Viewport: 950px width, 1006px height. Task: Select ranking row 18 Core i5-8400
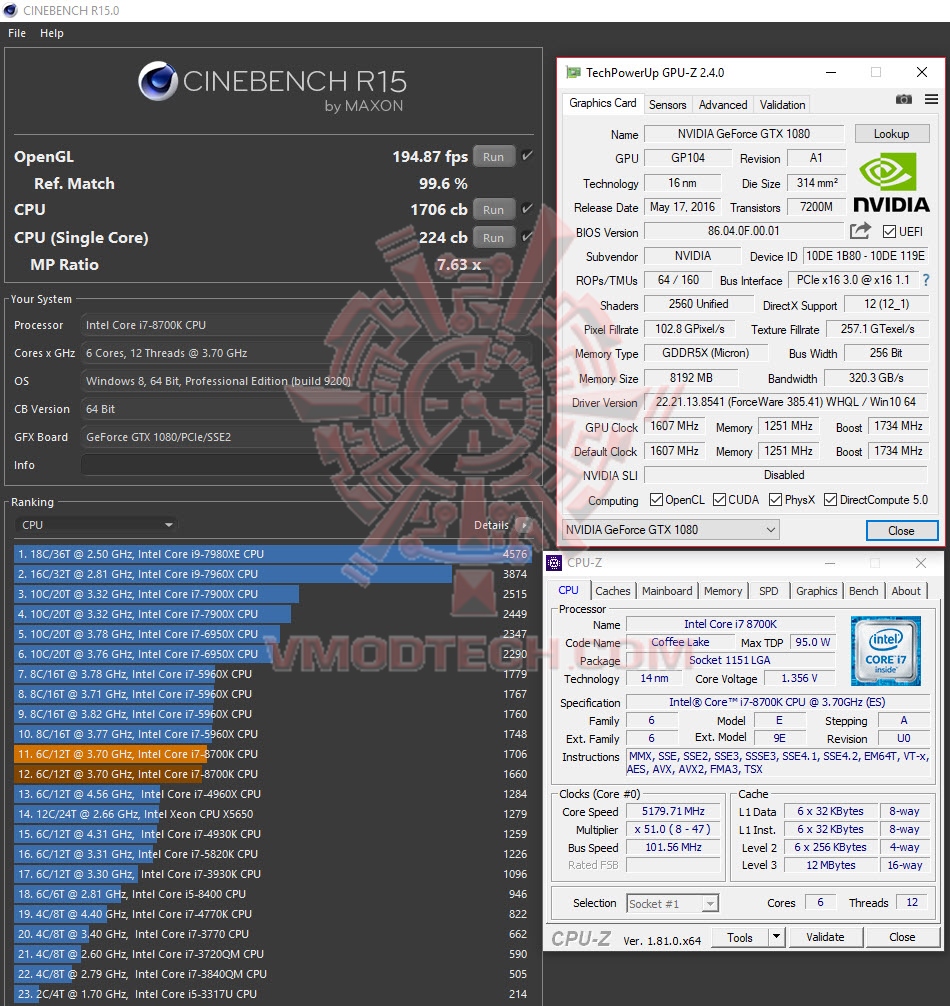[x=272, y=894]
